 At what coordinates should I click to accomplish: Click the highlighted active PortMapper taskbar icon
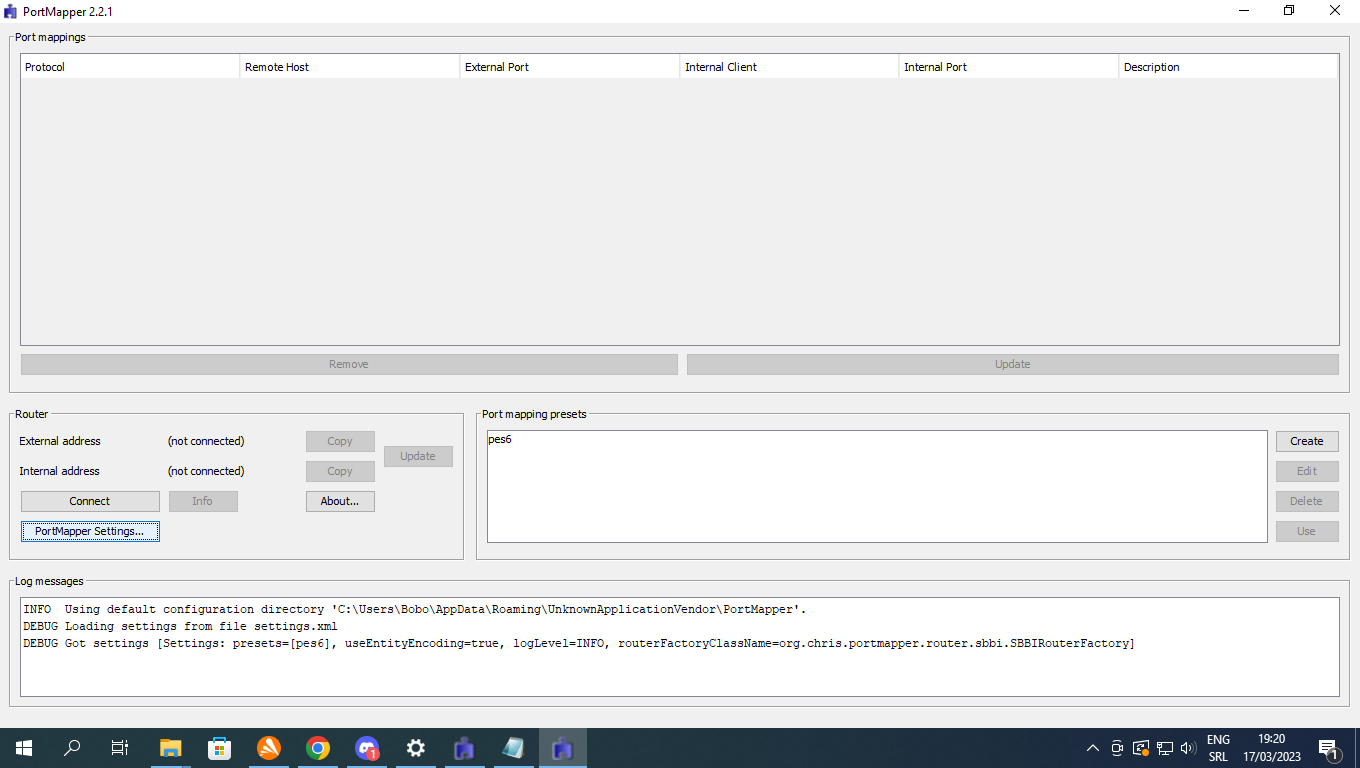click(562, 748)
